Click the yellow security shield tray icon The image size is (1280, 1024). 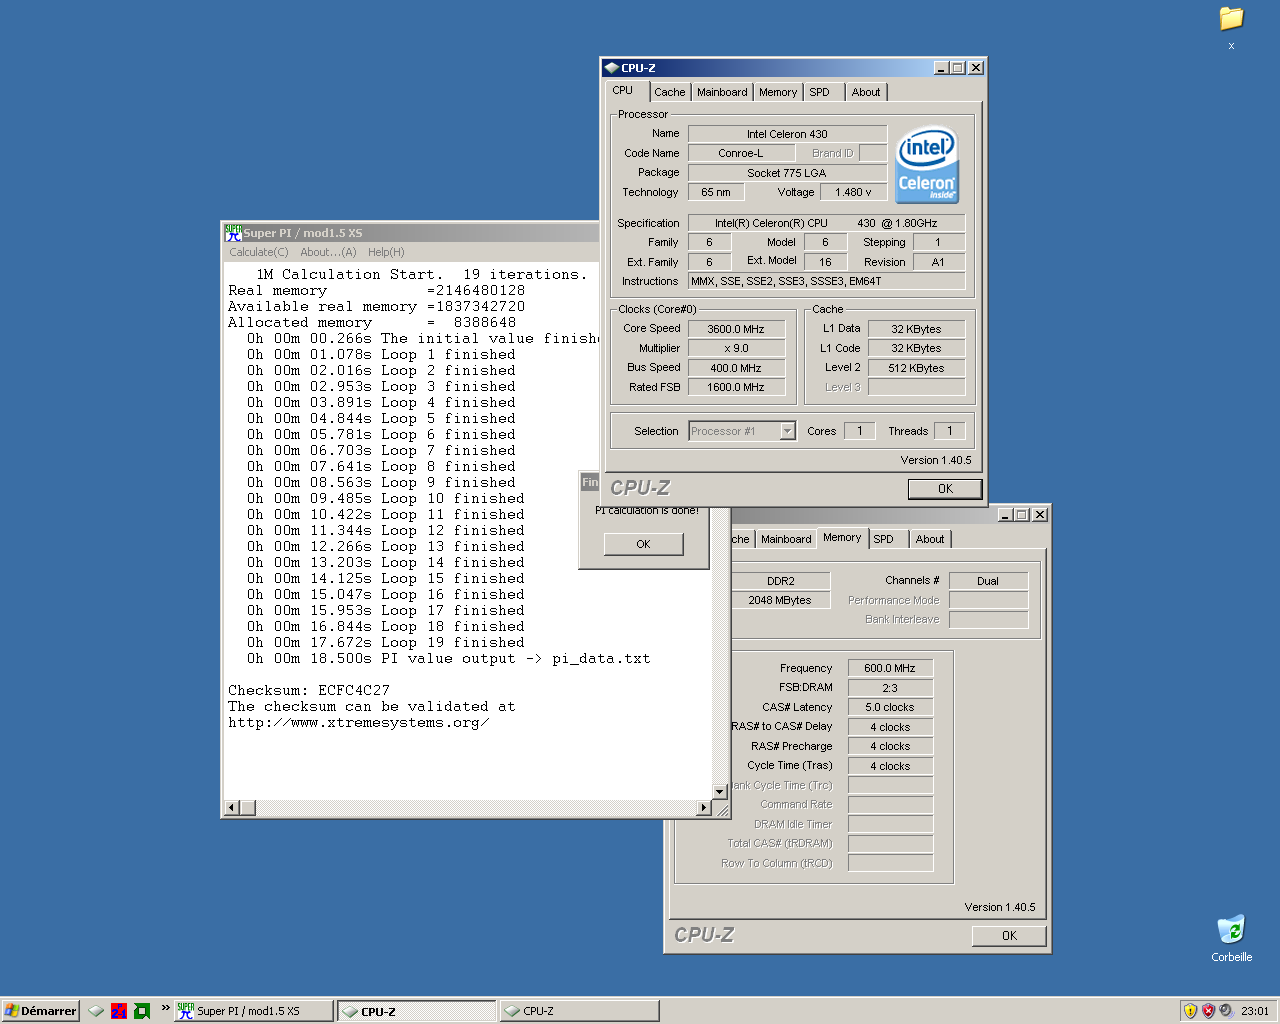[x=1190, y=1011]
